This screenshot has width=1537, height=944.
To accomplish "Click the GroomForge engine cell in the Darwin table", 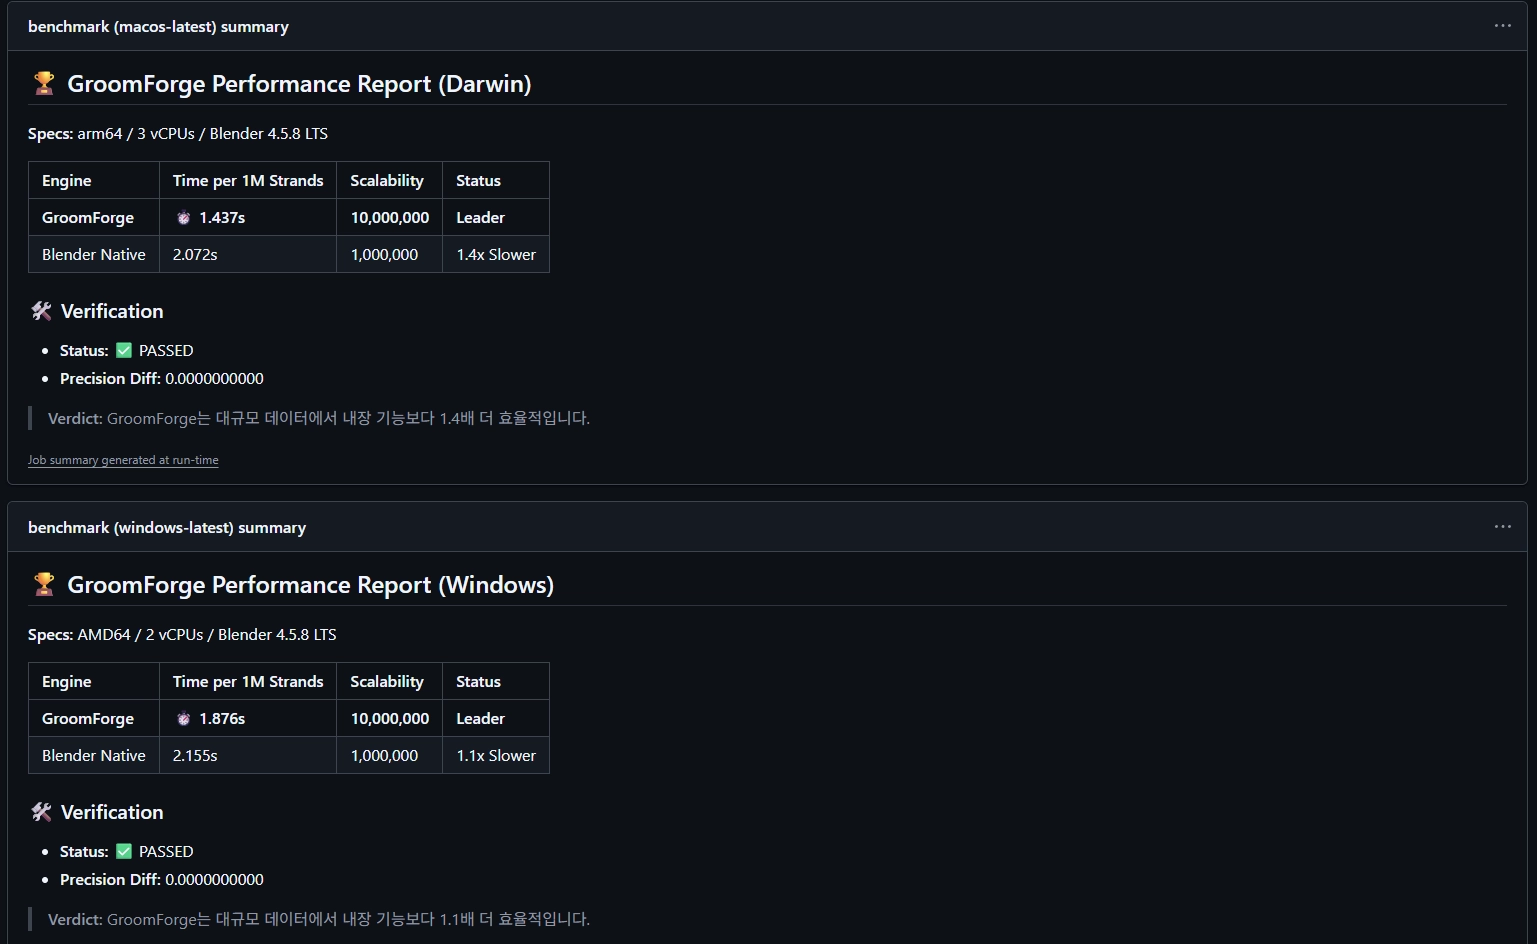I will [94, 217].
